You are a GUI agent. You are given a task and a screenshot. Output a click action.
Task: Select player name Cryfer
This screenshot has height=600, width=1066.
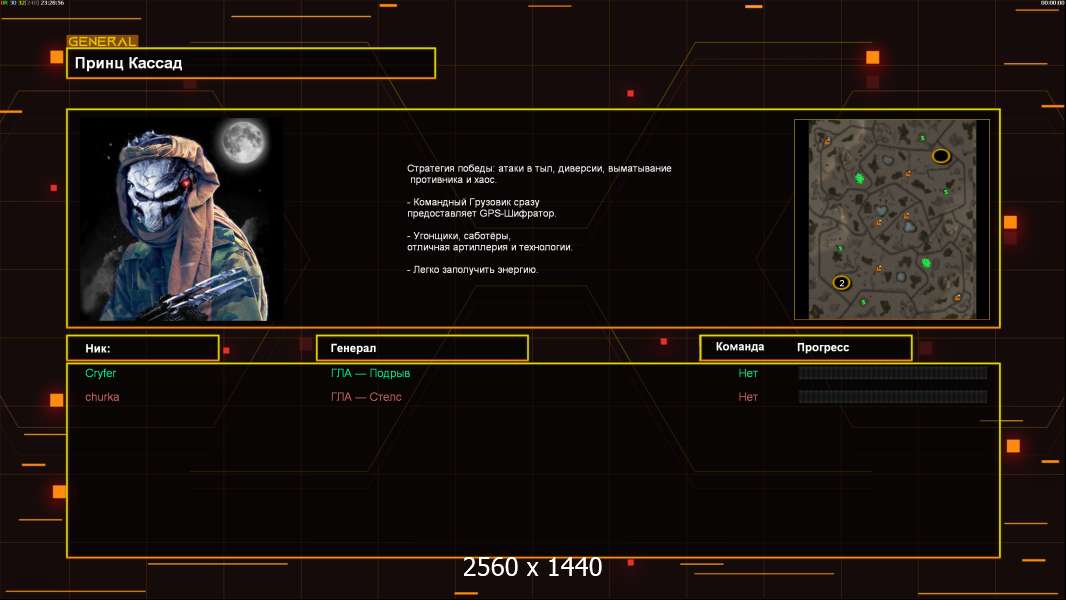point(101,373)
